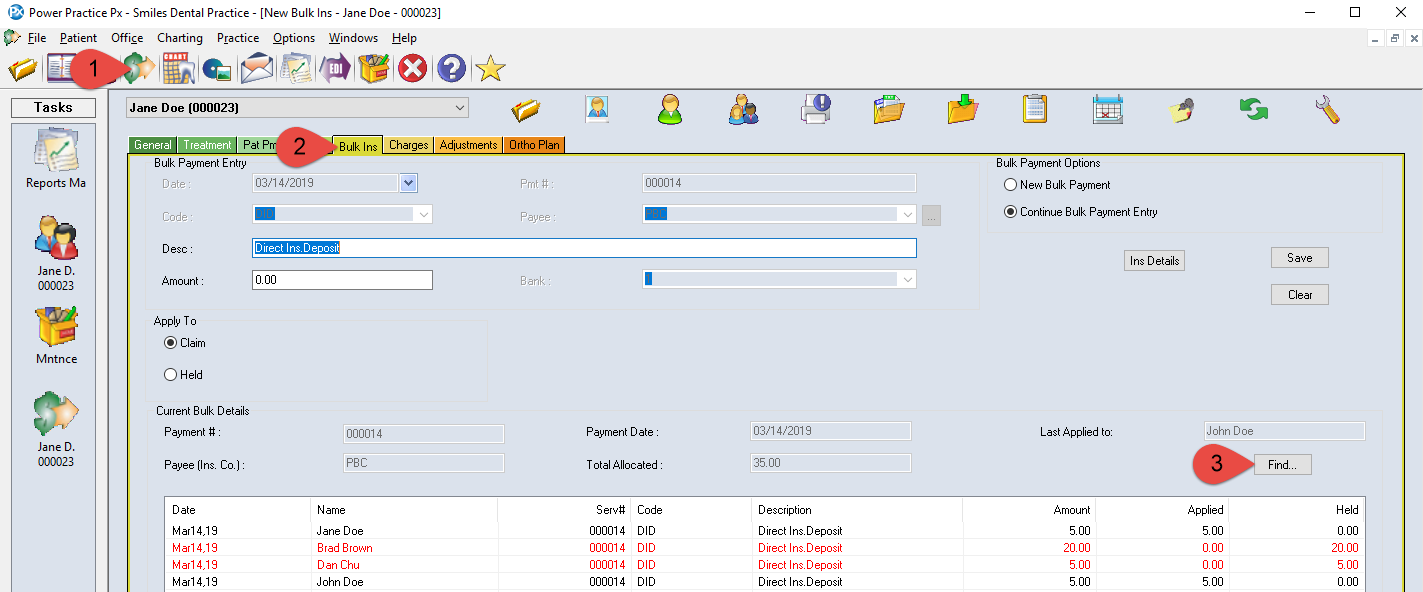Expand the Bank dropdown list
This screenshot has height=592, width=1423.
[x=907, y=280]
